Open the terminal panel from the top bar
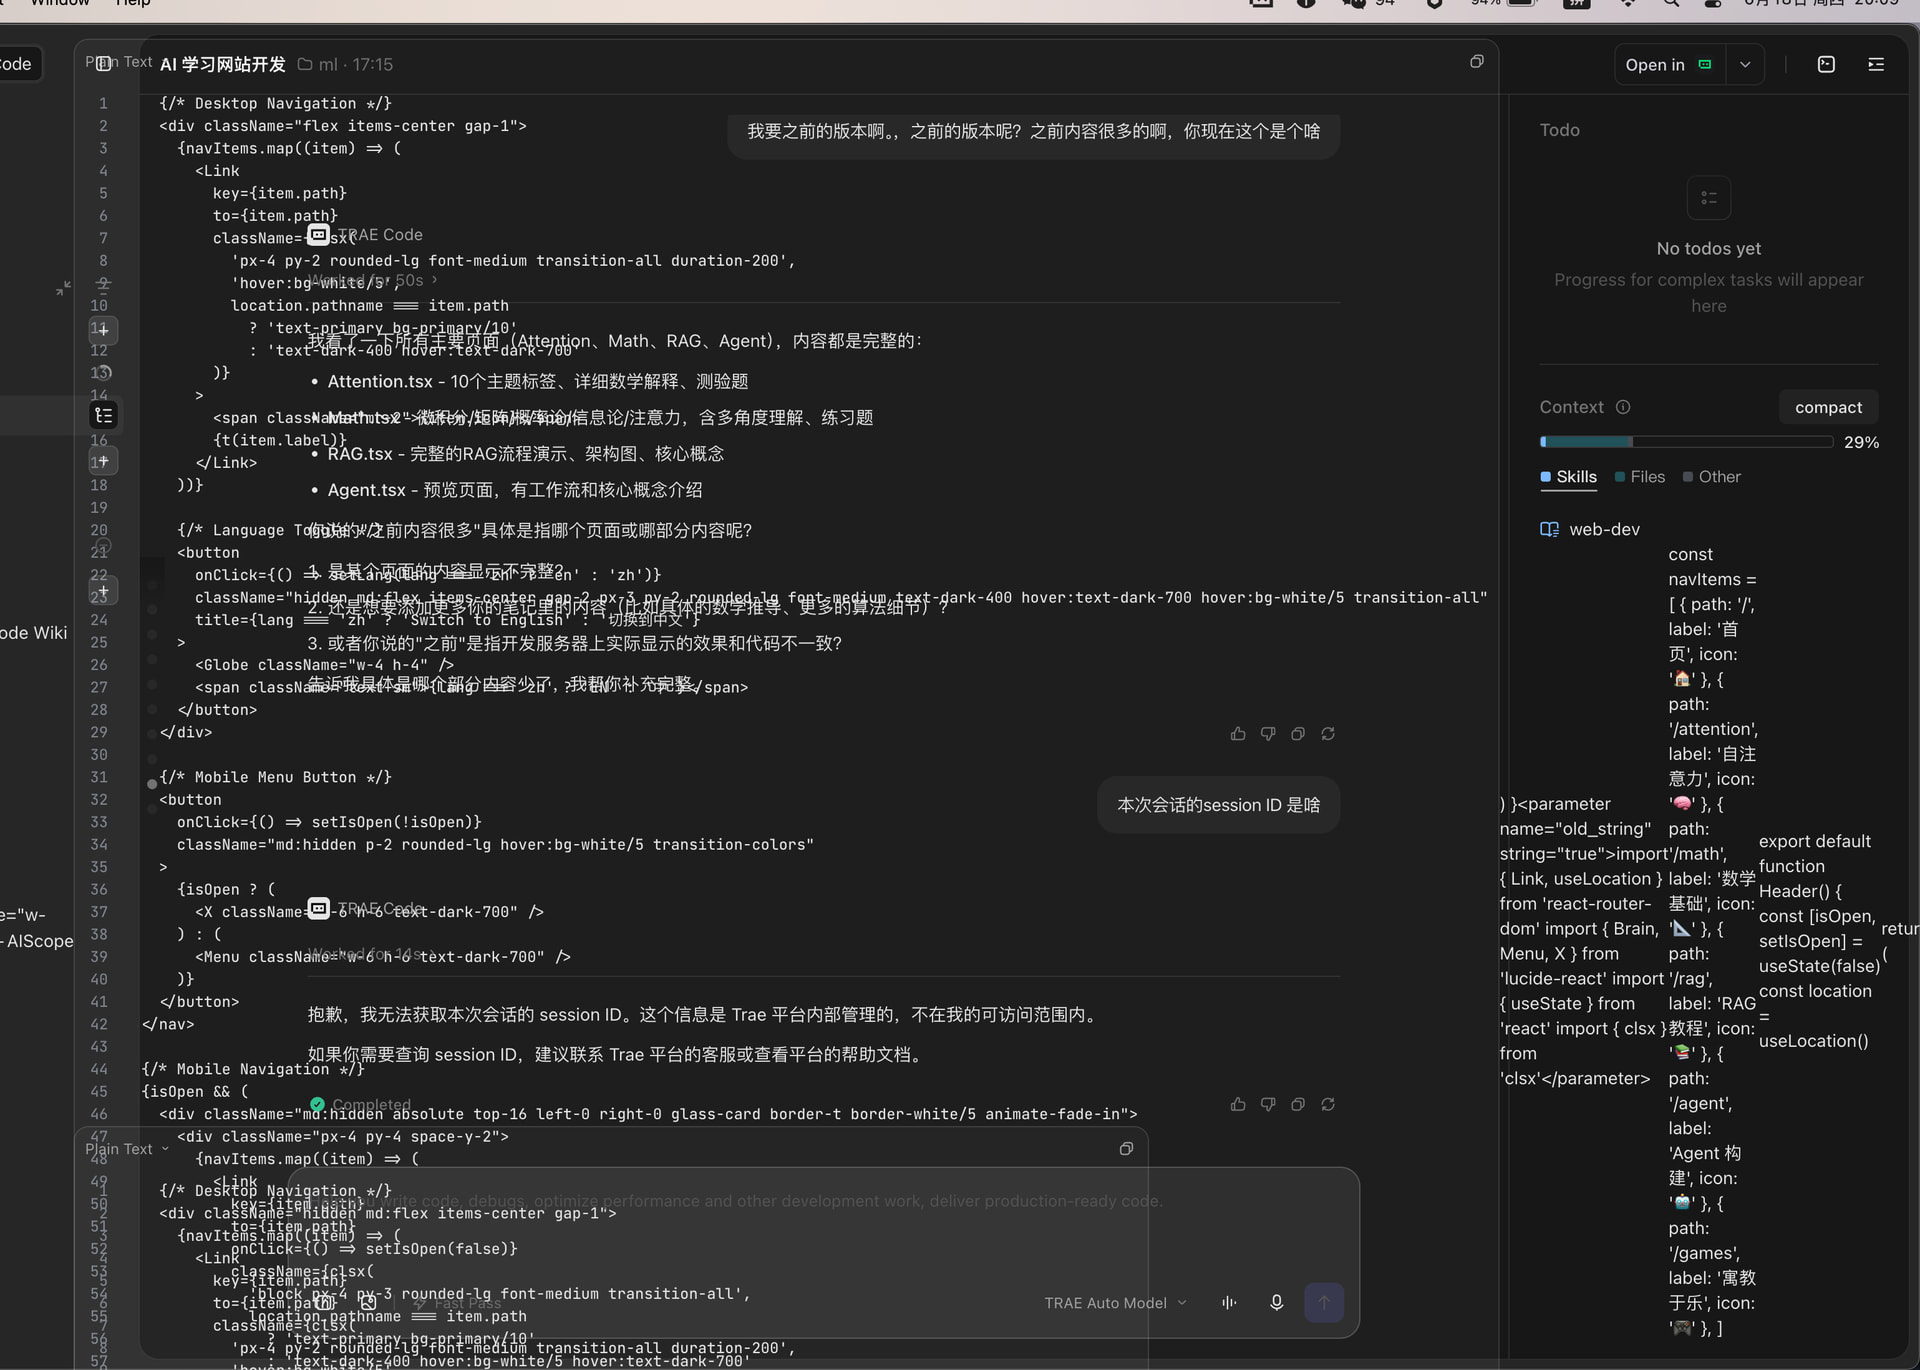Screen dimensions: 1920x1370 (1826, 64)
